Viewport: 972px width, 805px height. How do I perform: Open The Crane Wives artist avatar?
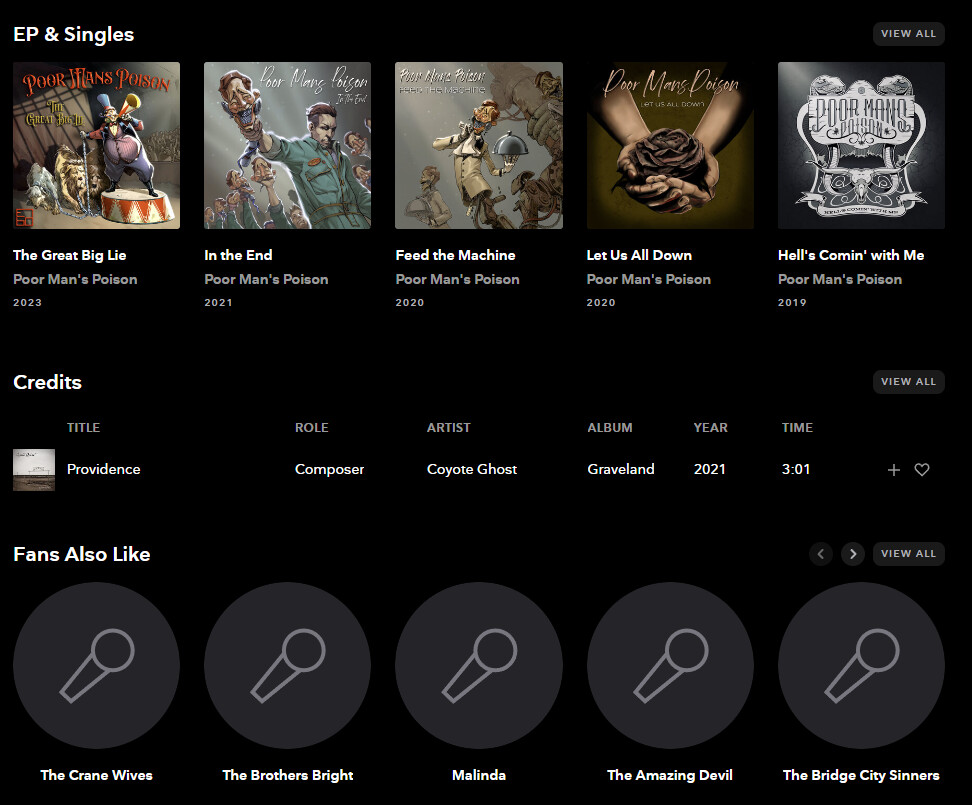(x=96, y=666)
